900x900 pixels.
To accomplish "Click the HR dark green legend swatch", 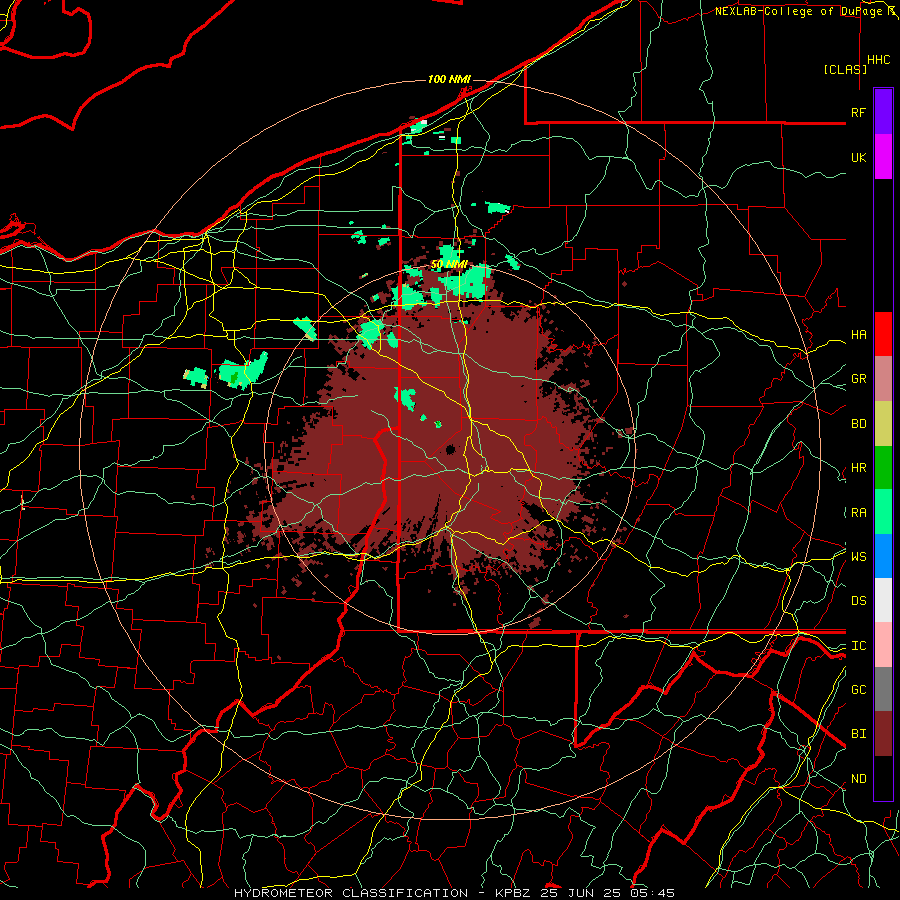I will pos(883,467).
